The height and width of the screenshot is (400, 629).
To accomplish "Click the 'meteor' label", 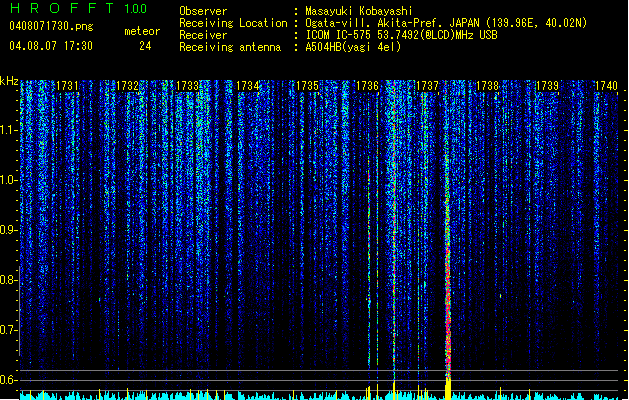I will point(142,31).
